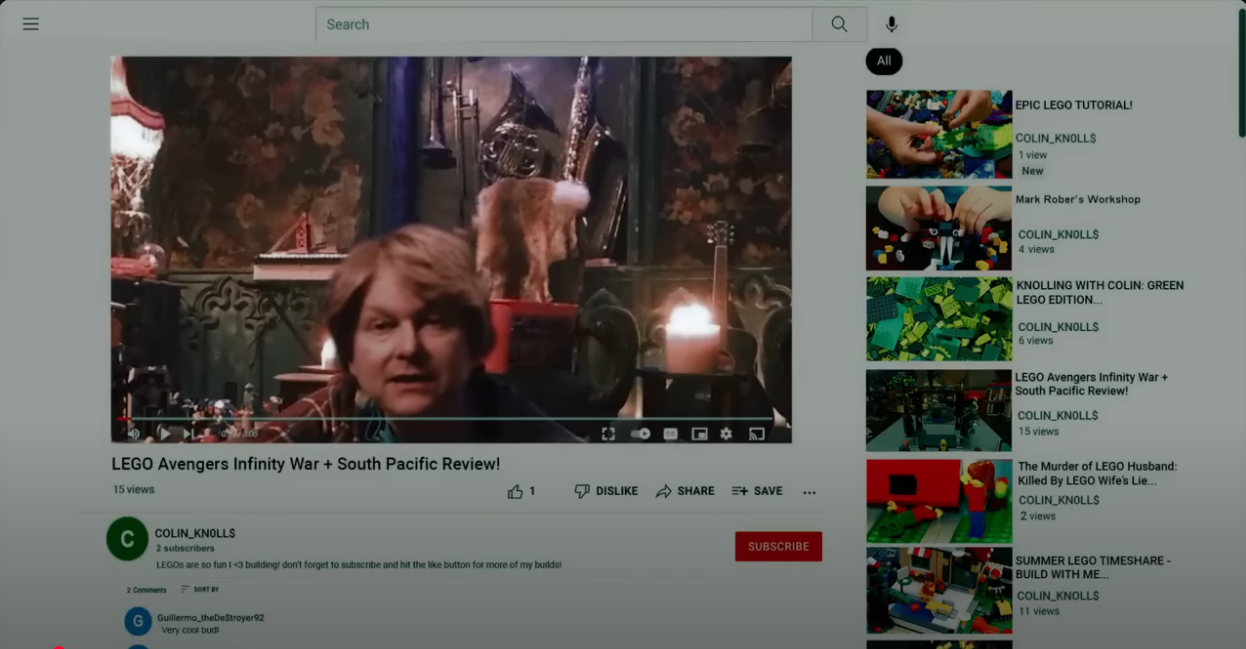The image size is (1246, 649).
Task: Turn on subtitles with the captions icon
Action: click(x=670, y=434)
